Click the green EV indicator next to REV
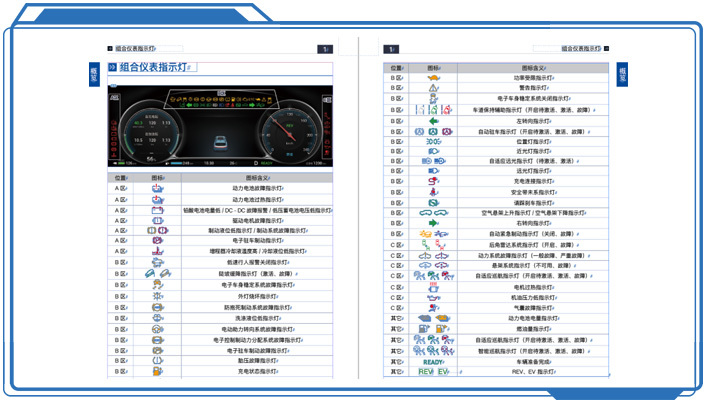Image resolution: width=706 pixels, height=402 pixels. [x=443, y=372]
